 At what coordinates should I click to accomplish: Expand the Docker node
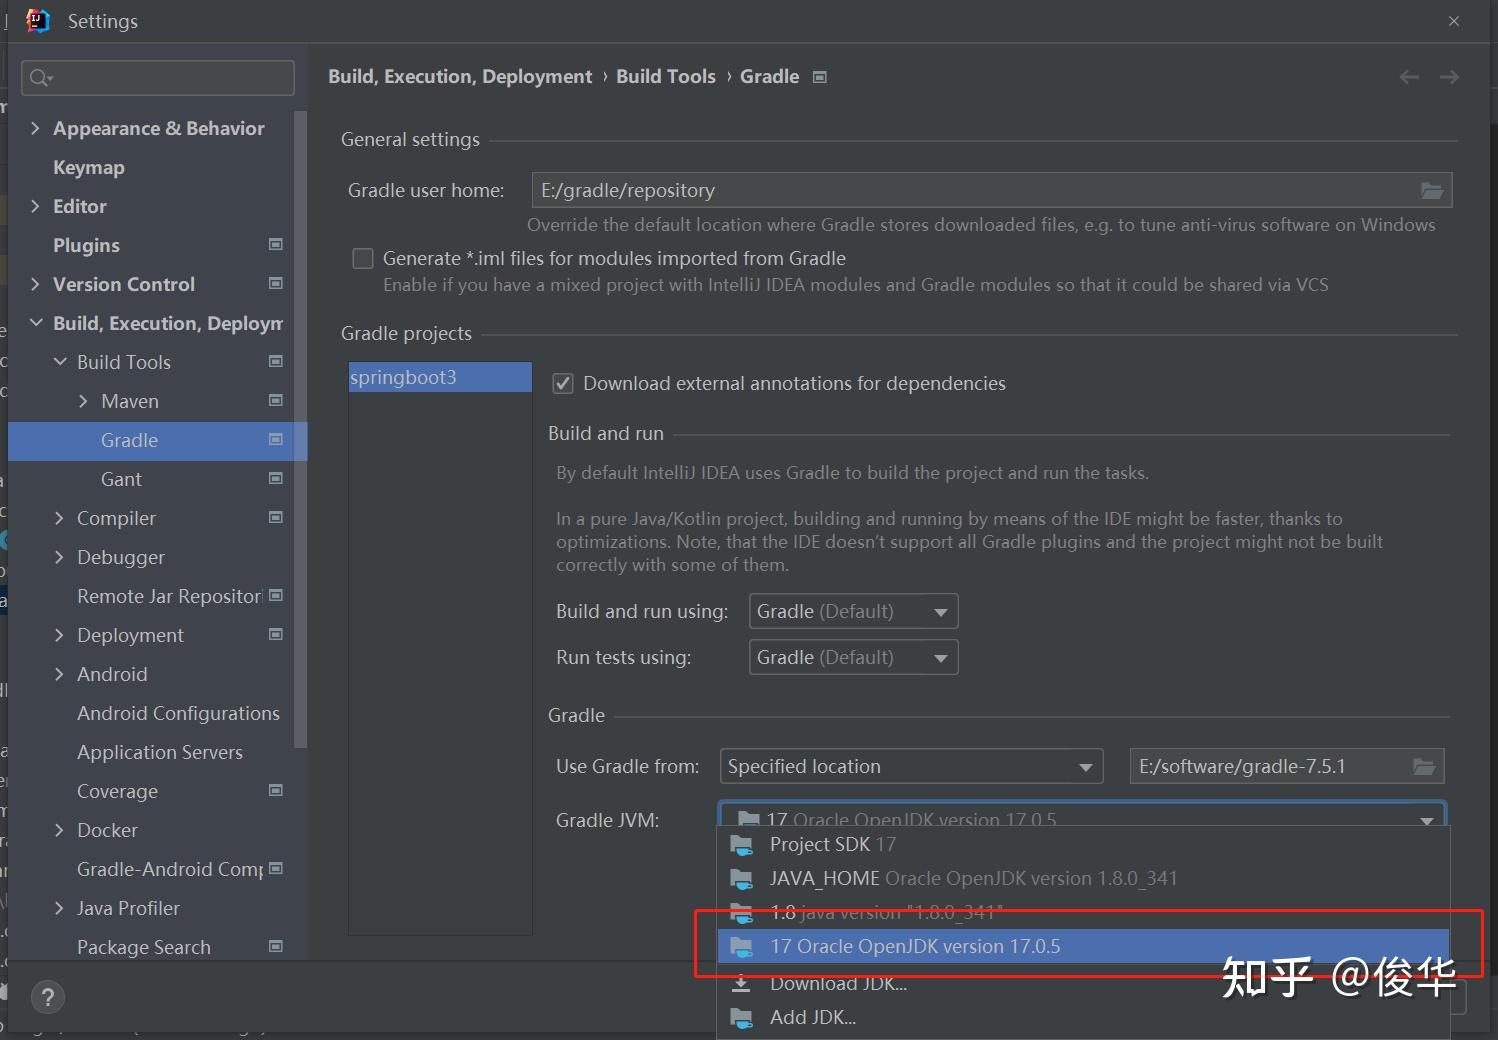(59, 830)
